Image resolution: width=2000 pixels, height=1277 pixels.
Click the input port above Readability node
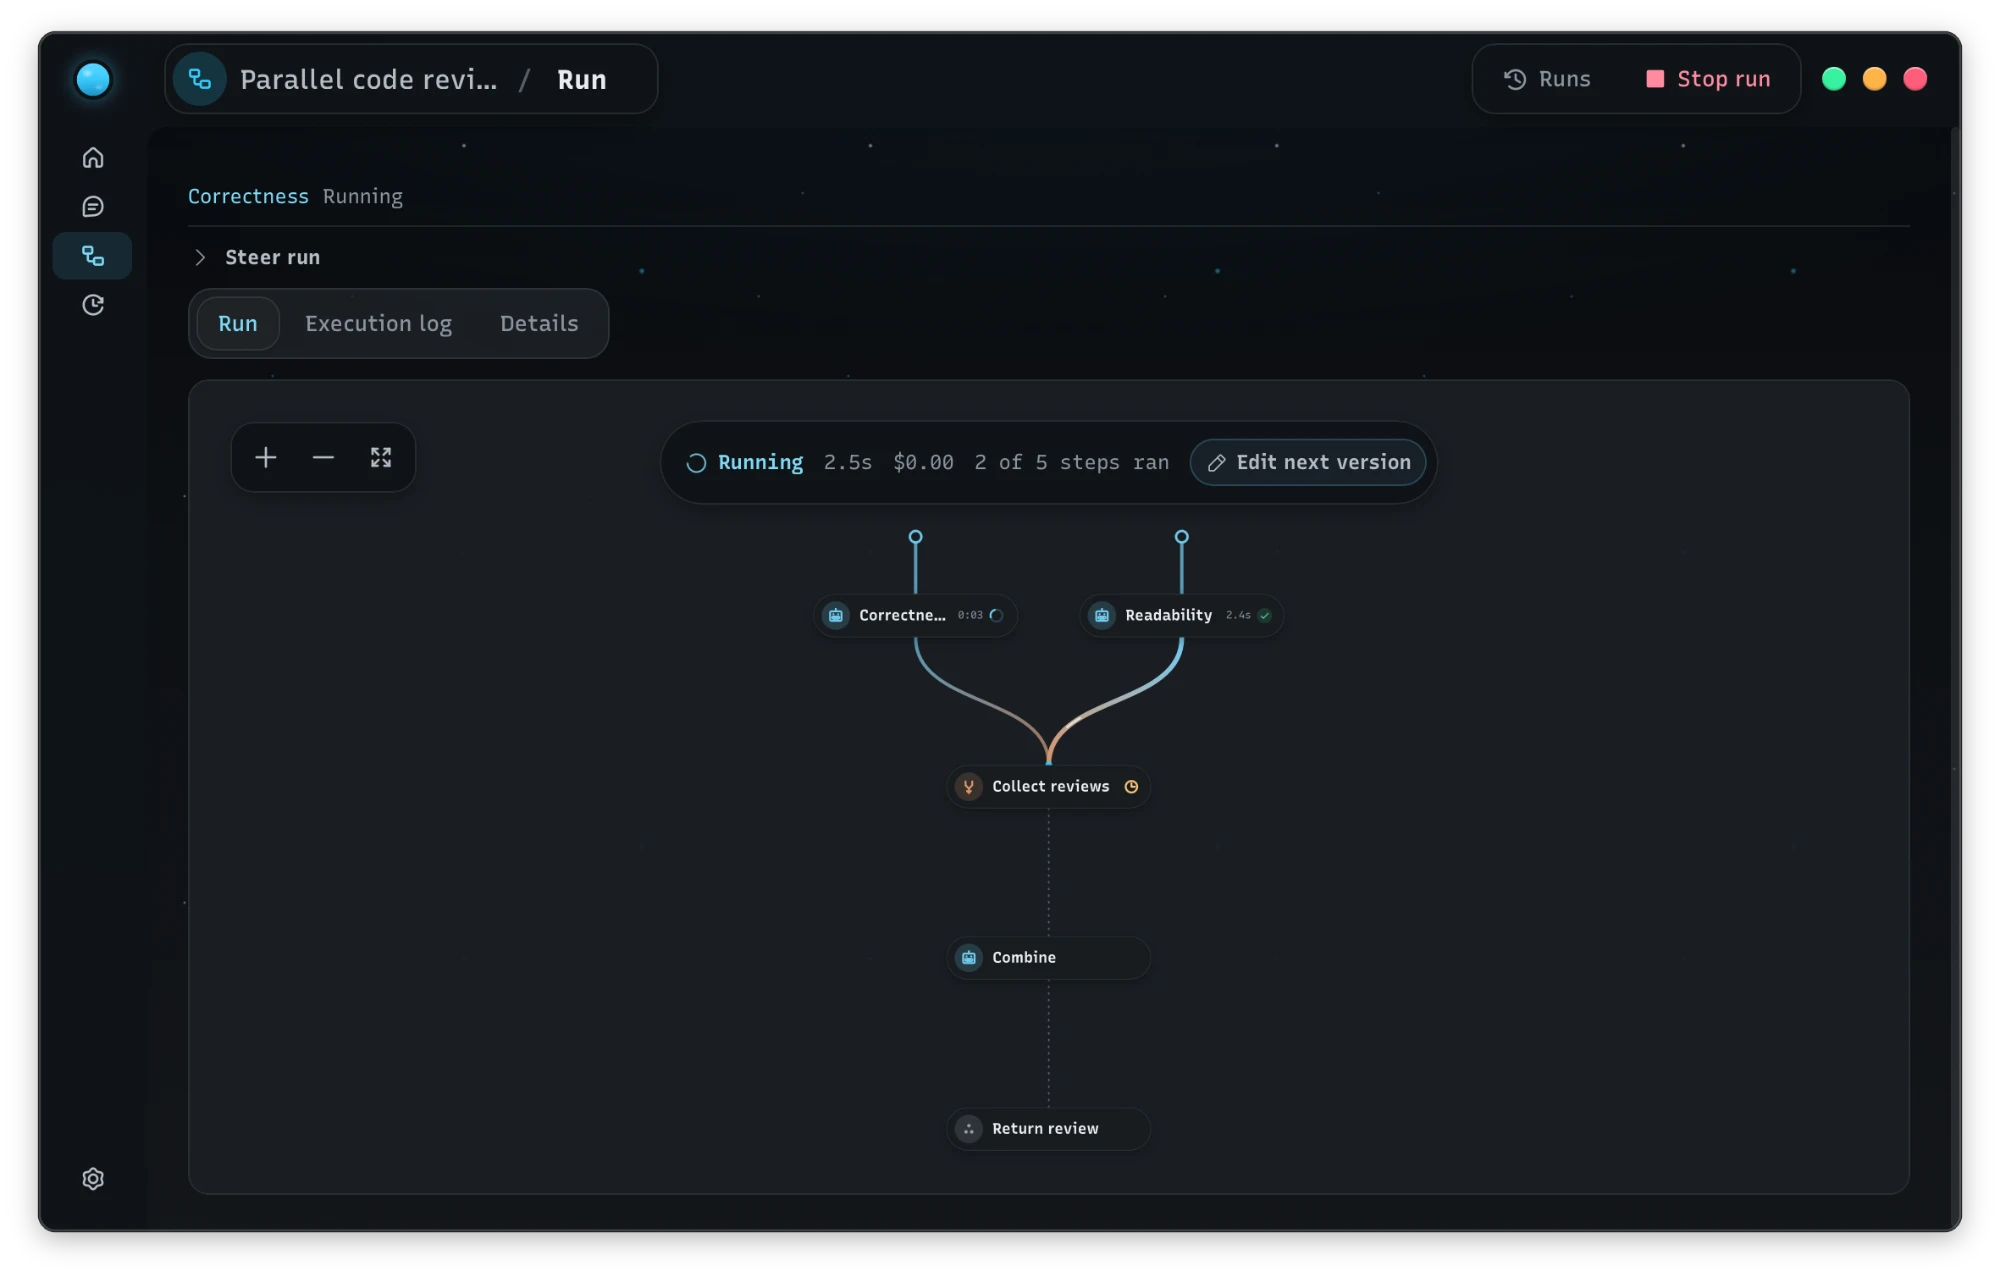[x=1182, y=537]
